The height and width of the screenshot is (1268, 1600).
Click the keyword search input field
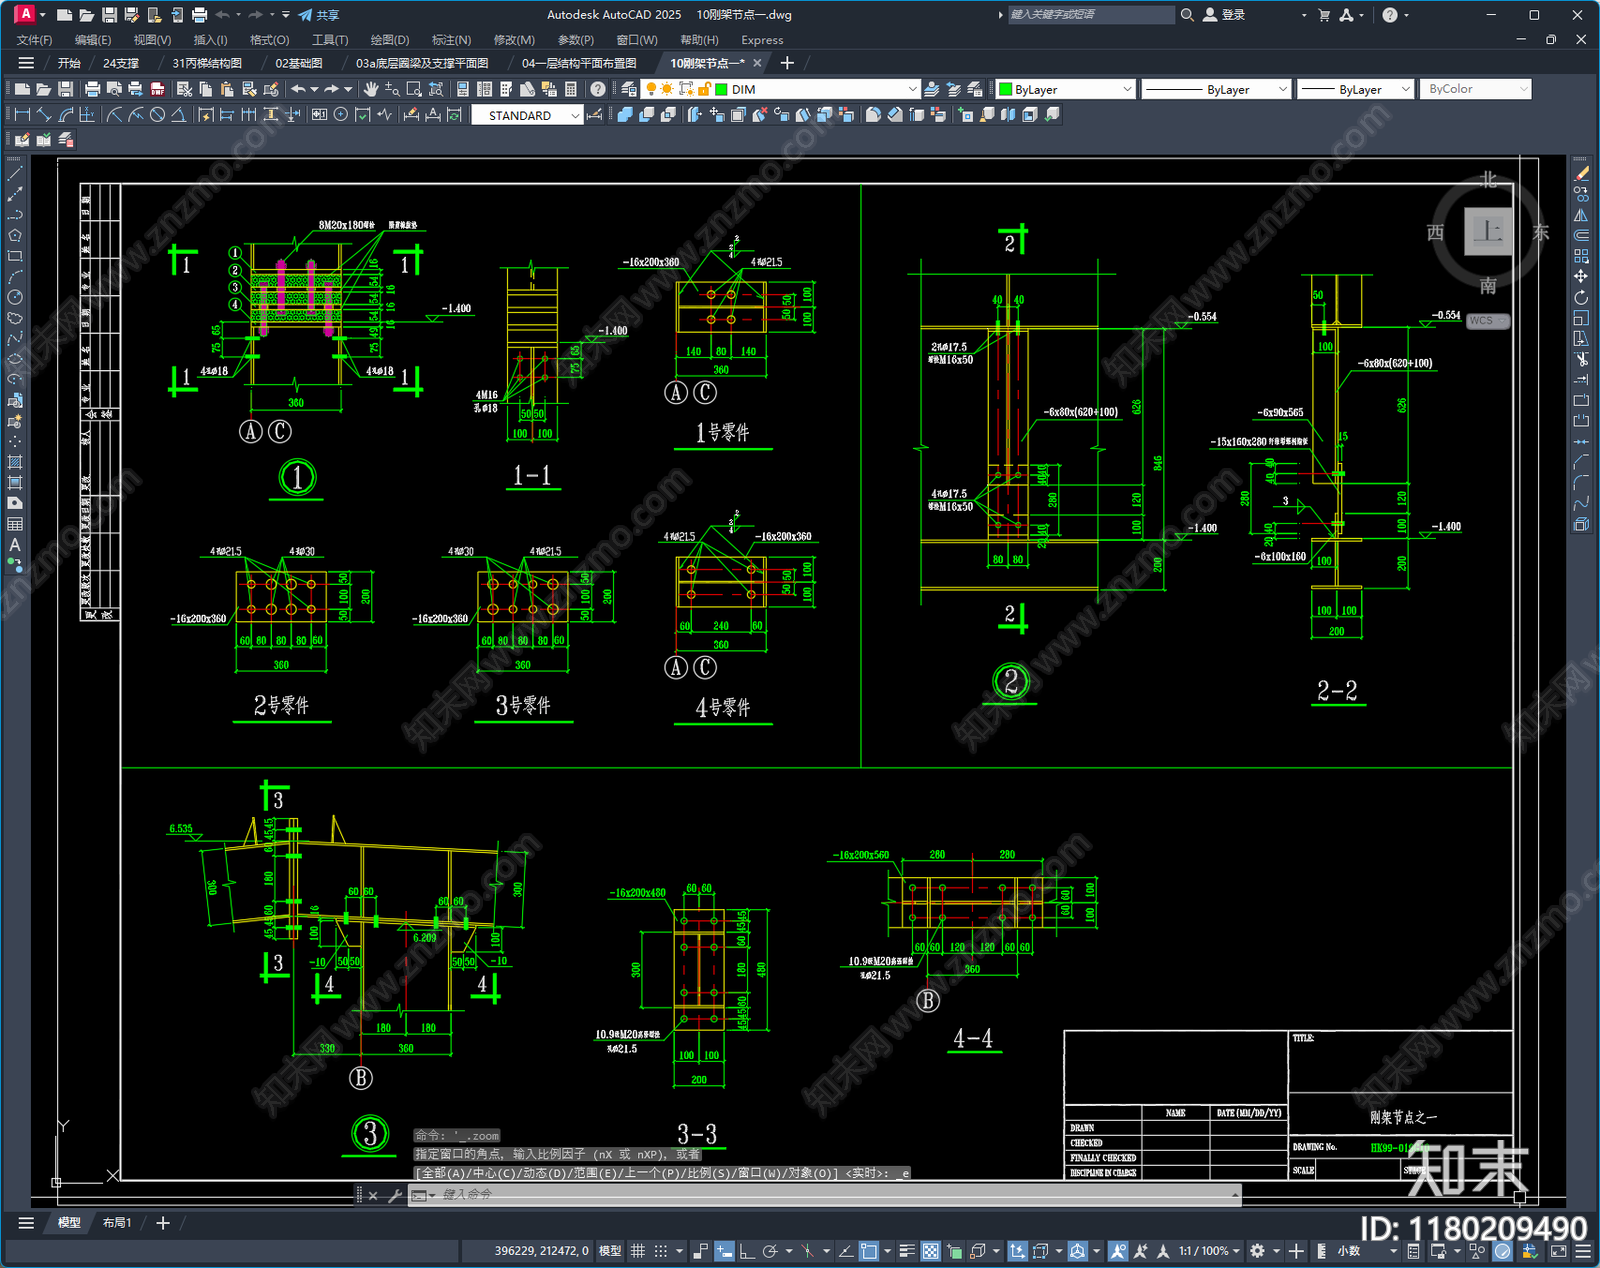pos(1091,15)
